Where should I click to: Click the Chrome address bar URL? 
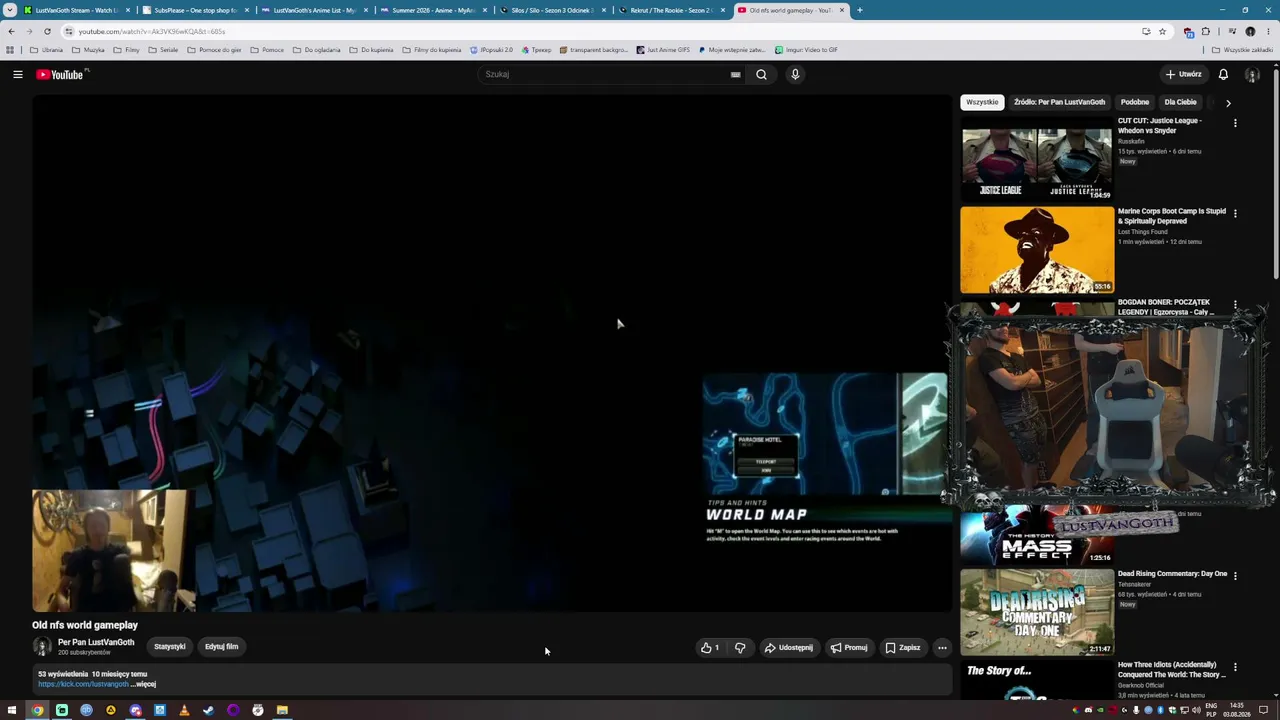(152, 31)
